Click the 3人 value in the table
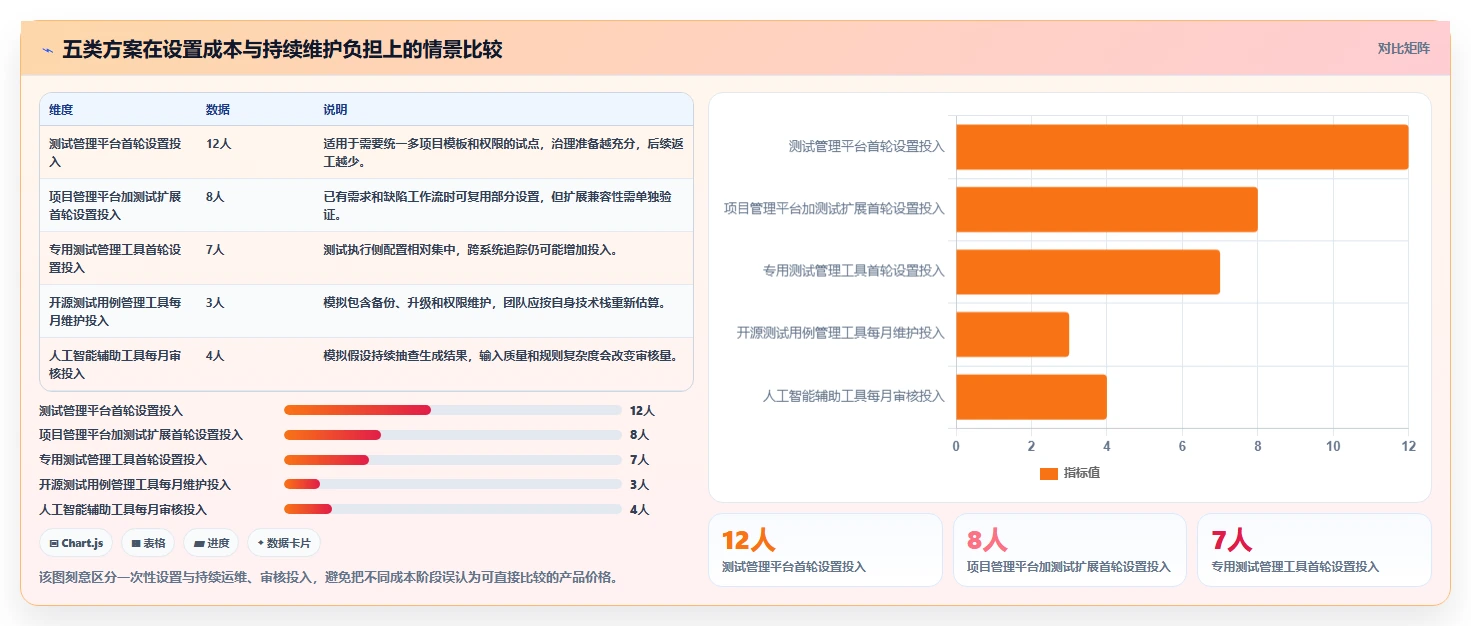Viewport: 1471px width, 626px height. pos(215,303)
